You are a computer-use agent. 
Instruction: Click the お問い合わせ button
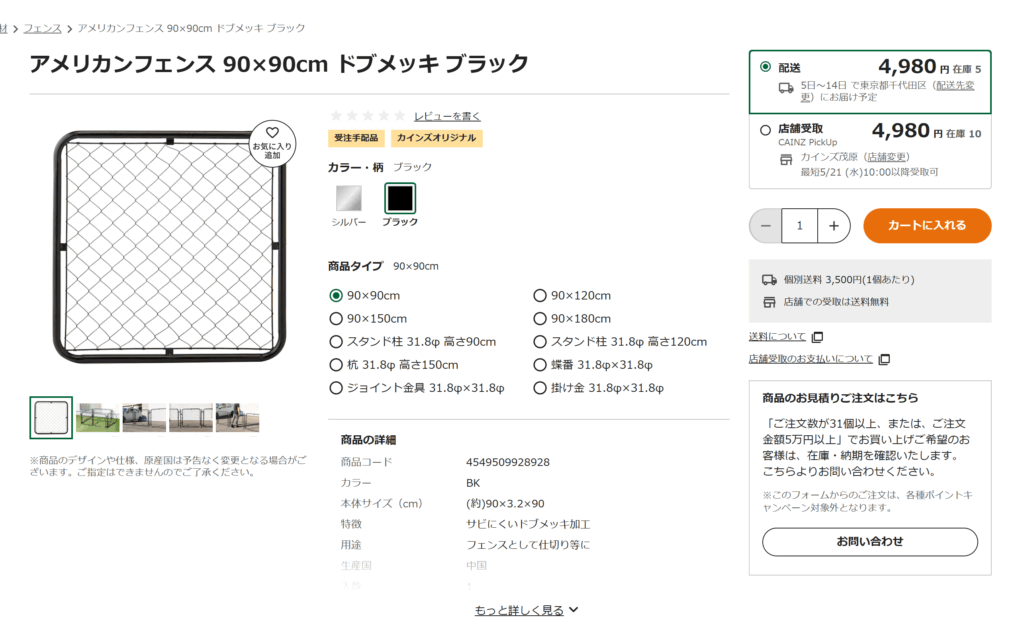(869, 542)
